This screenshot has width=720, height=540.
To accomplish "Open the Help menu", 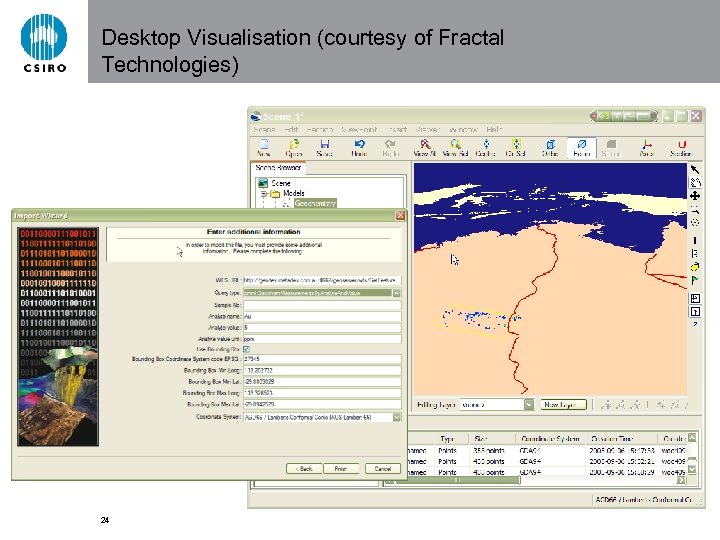I will coord(494,130).
